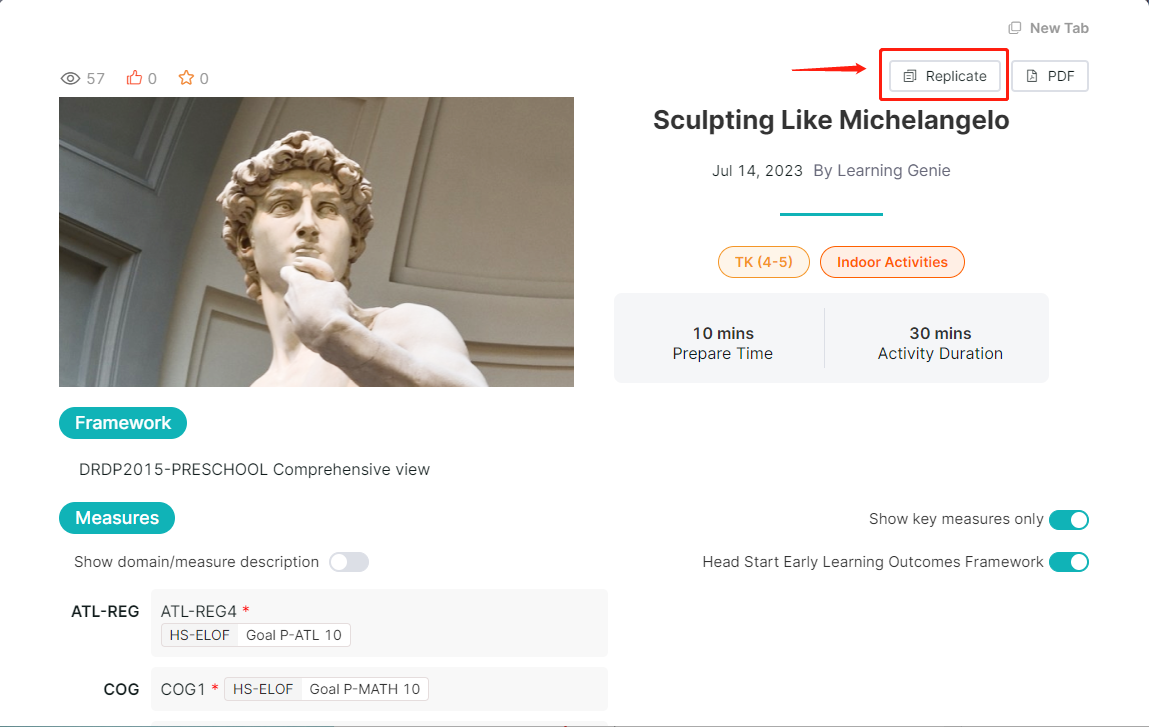Click the Sculpting Like Michelangelo title

831,120
